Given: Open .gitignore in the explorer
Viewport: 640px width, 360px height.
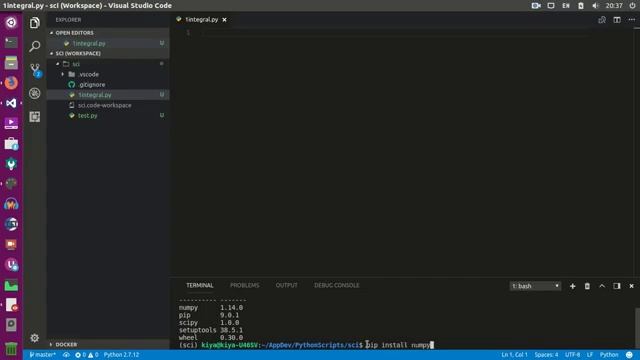Looking at the screenshot, I should 92,84.
